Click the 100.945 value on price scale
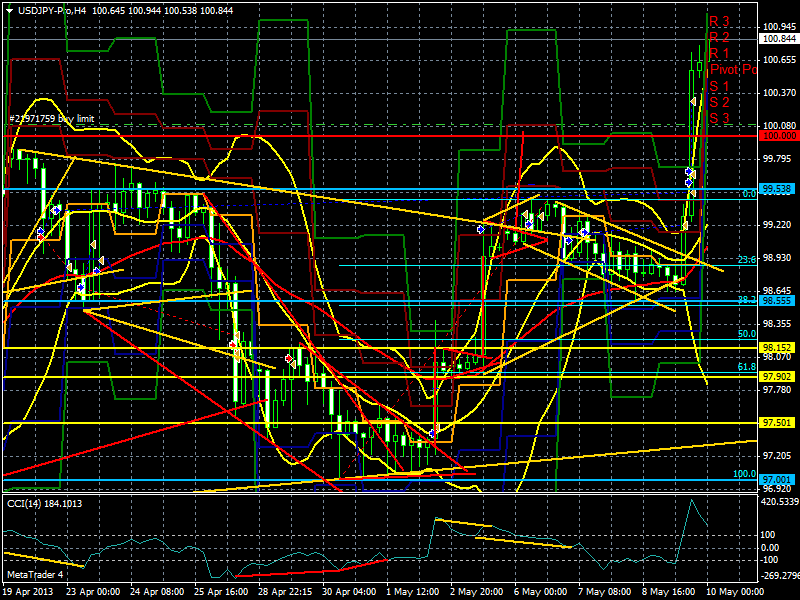Image resolution: width=800 pixels, height=600 pixels. pos(779,27)
